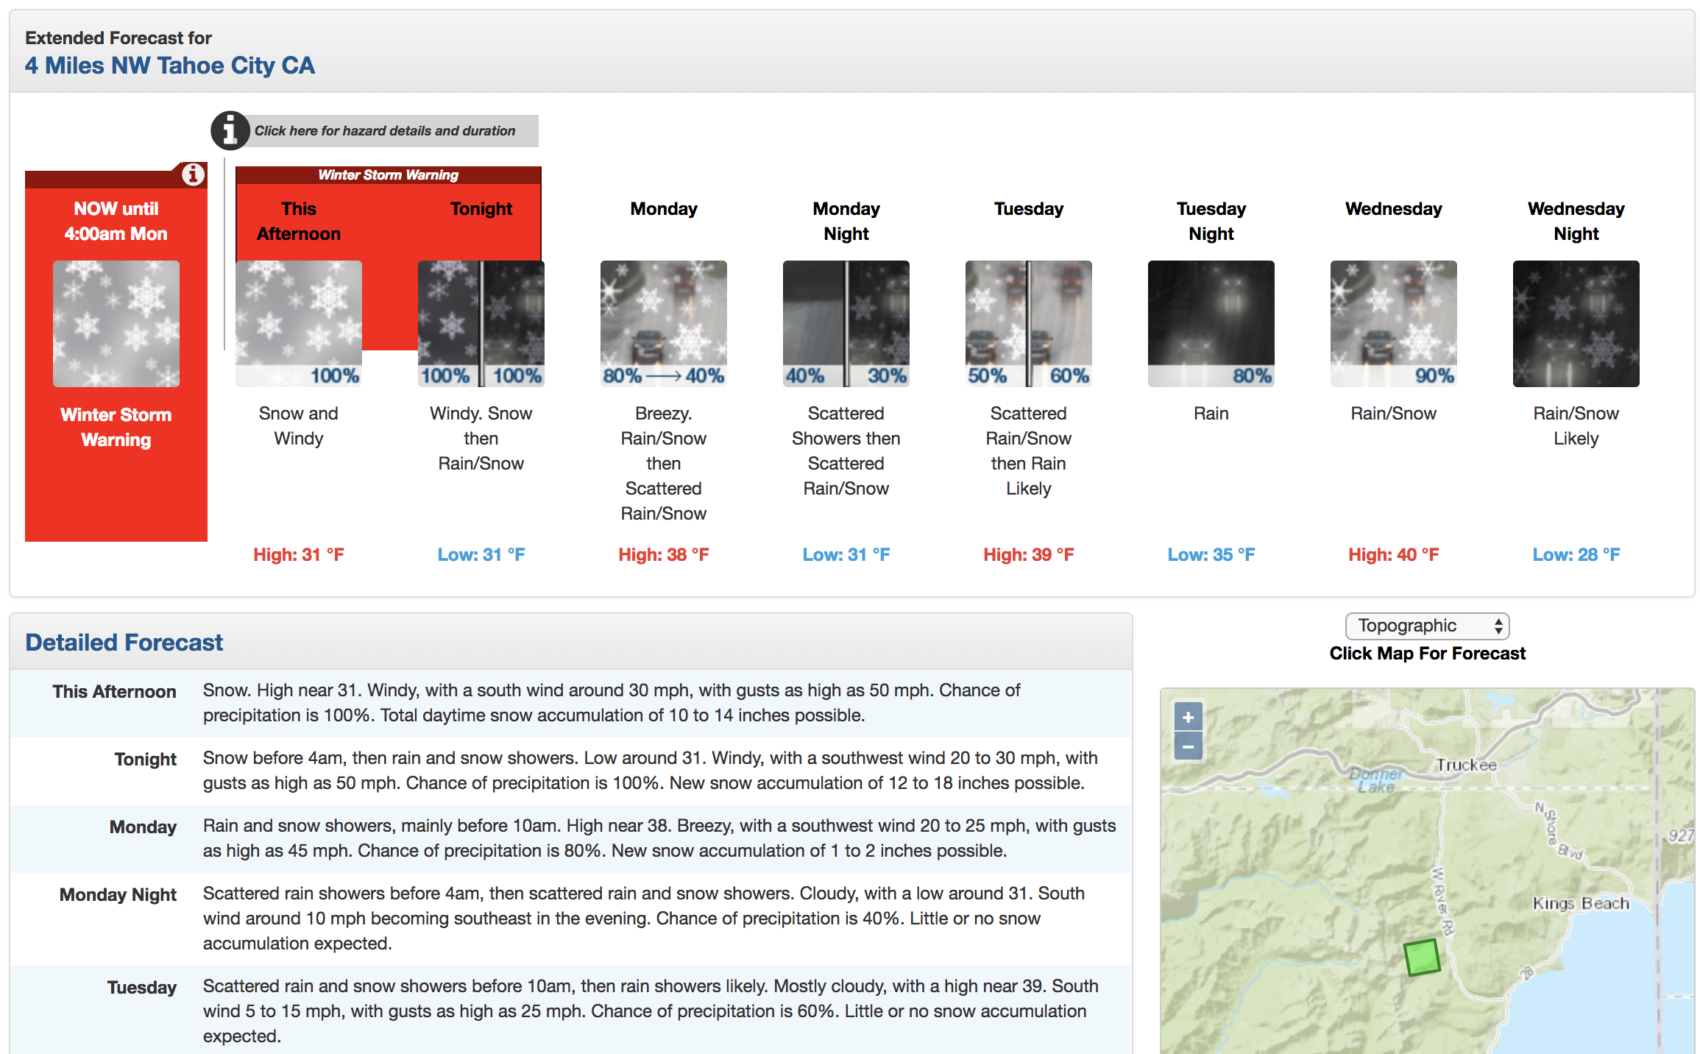Image resolution: width=1700 pixels, height=1054 pixels.
Task: Zoom in on the map
Action: tap(1188, 717)
